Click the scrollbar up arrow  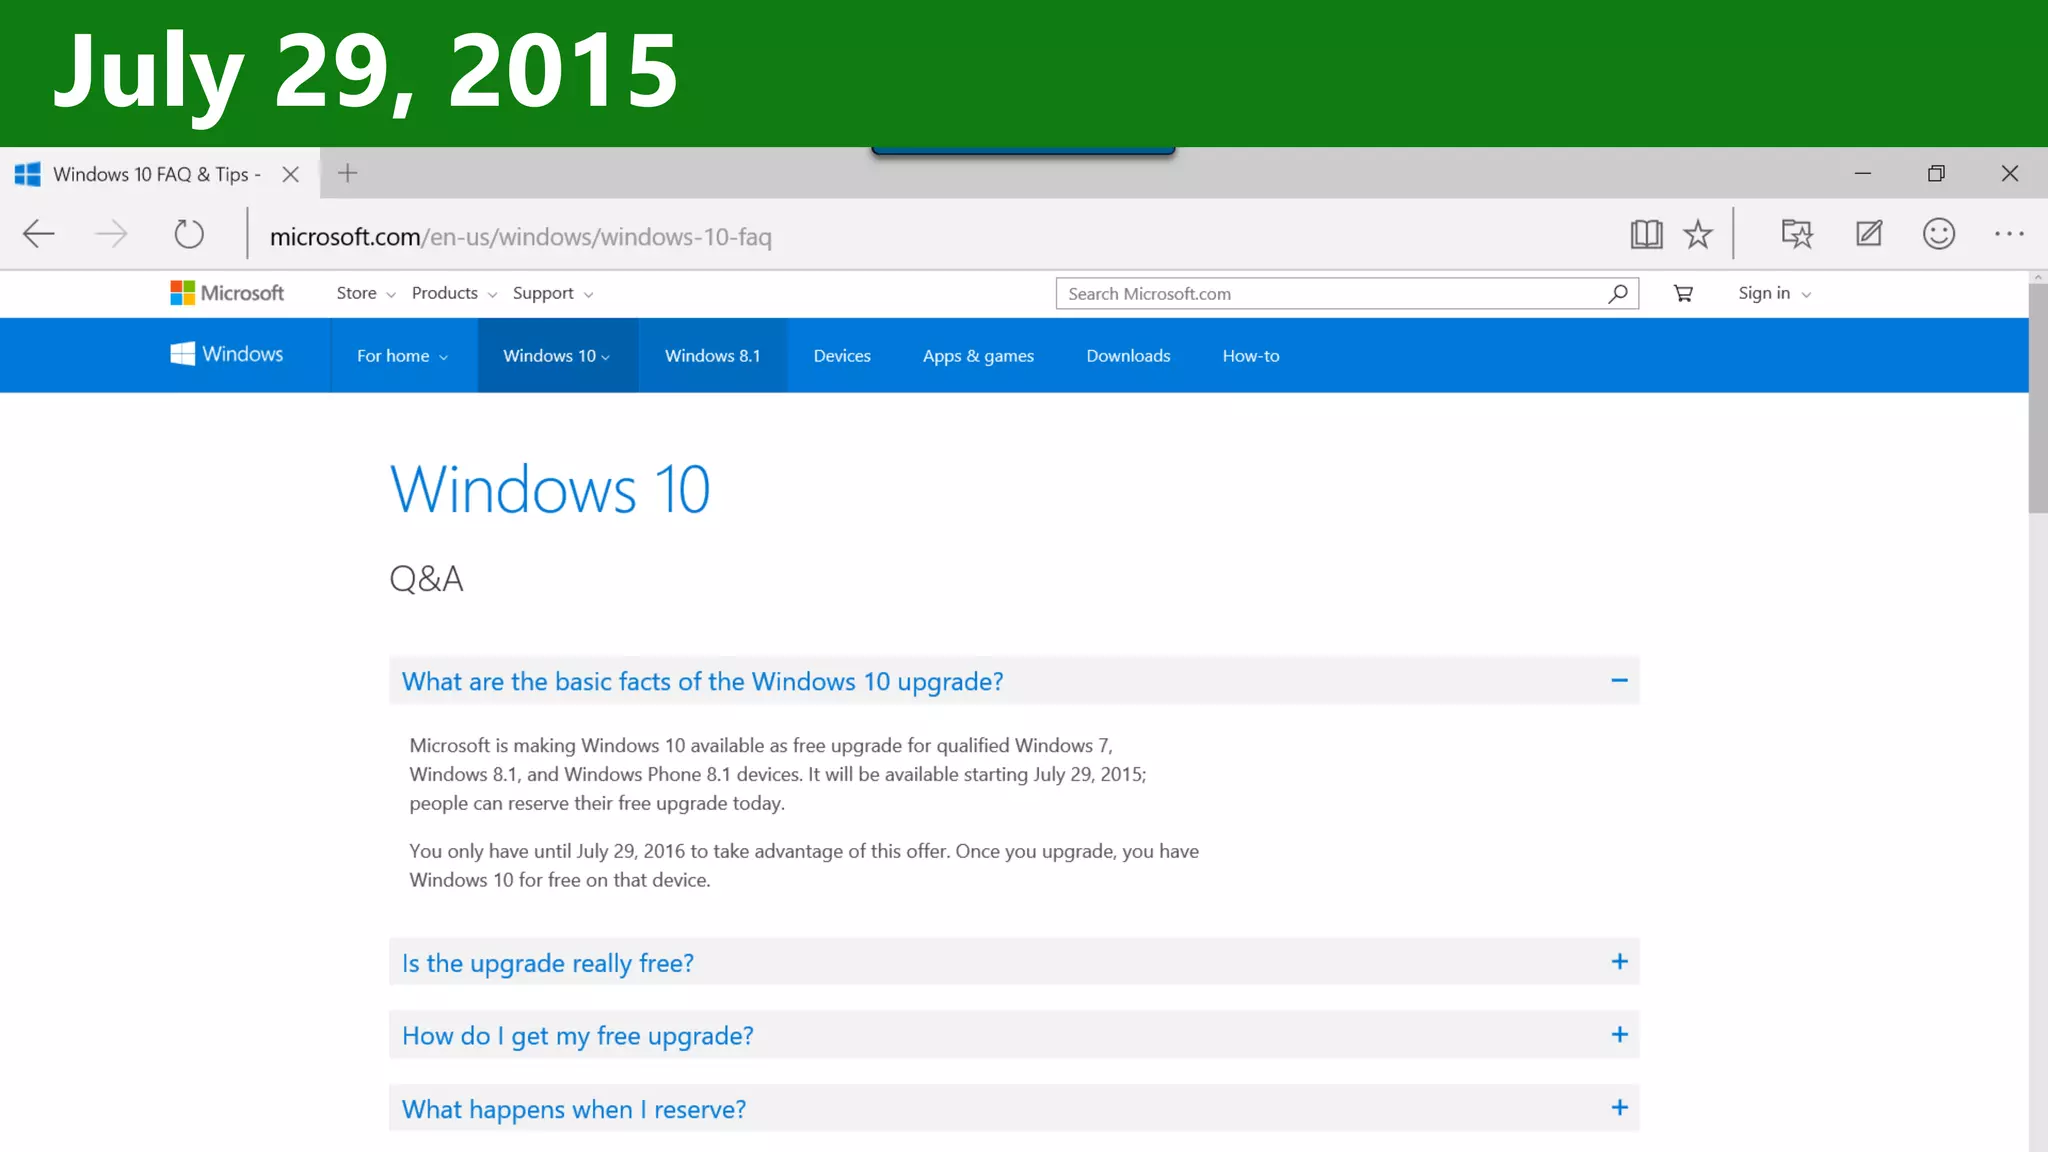2037,277
